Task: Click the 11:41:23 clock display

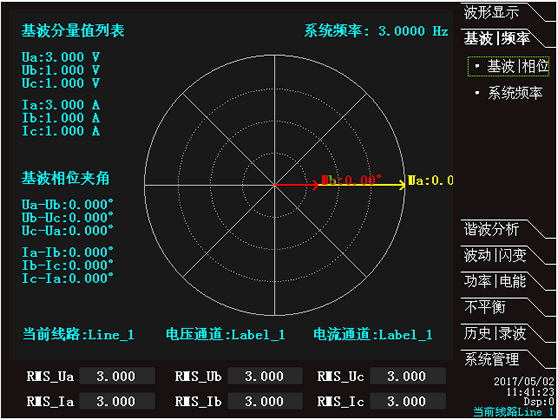Action: pos(530,392)
